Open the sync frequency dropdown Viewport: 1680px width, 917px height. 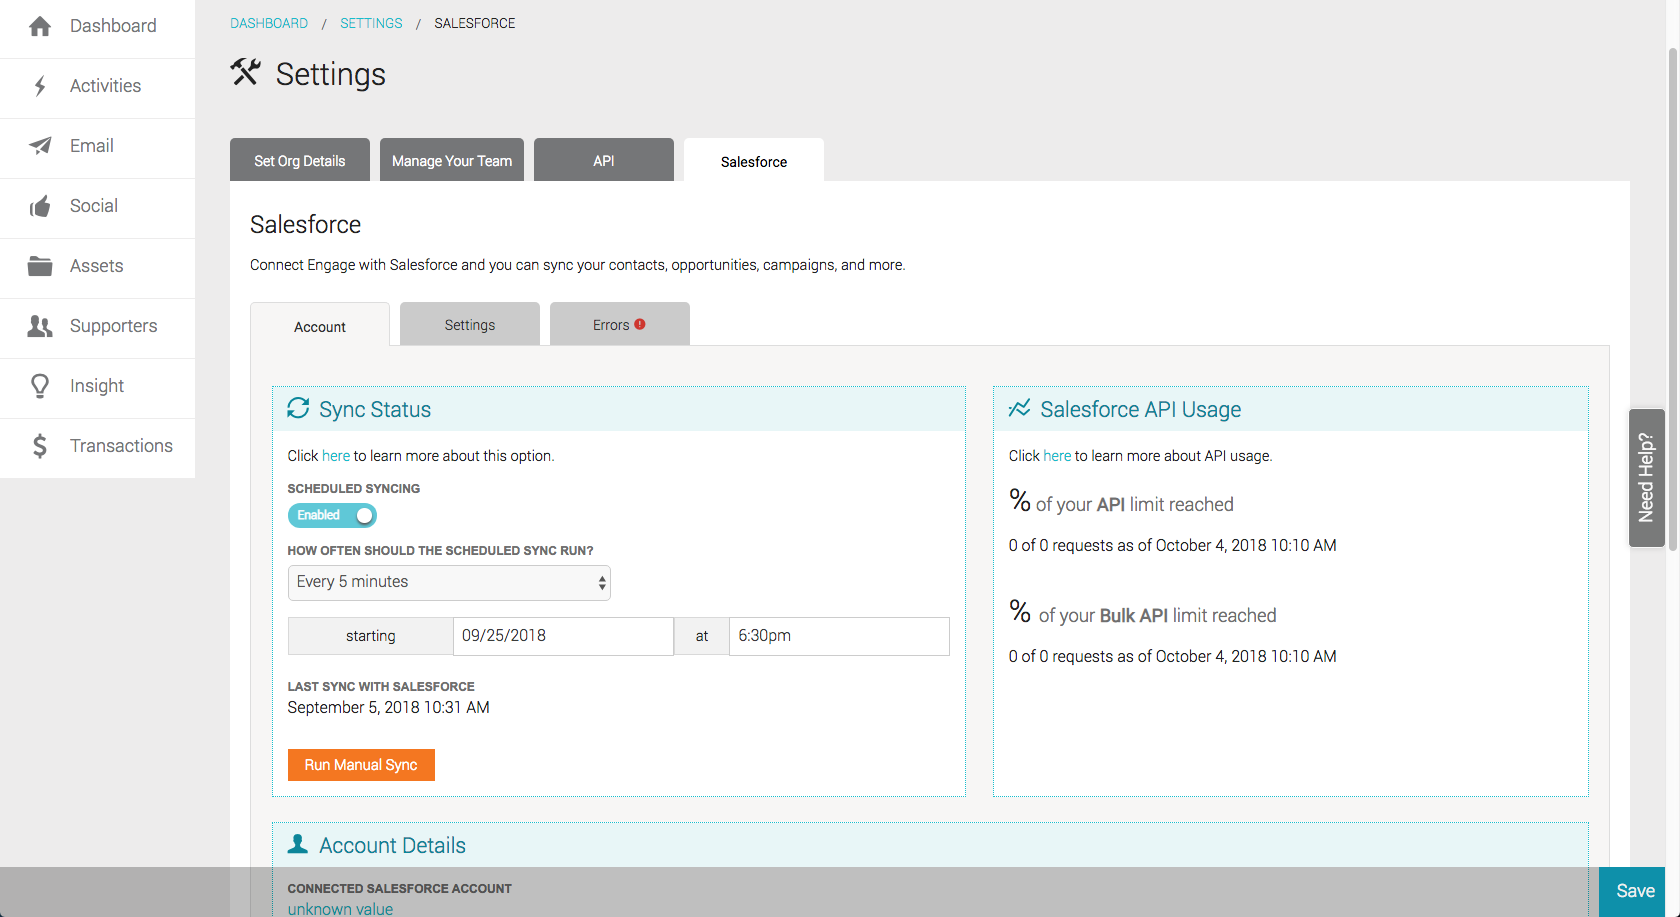click(x=449, y=583)
